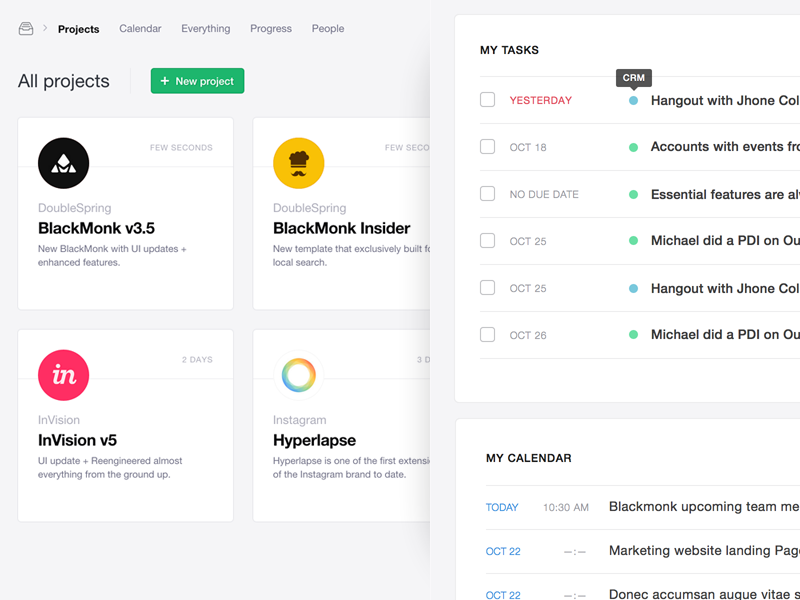
Task: Click the blue CRM dot on Yesterday task
Action: pos(633,100)
